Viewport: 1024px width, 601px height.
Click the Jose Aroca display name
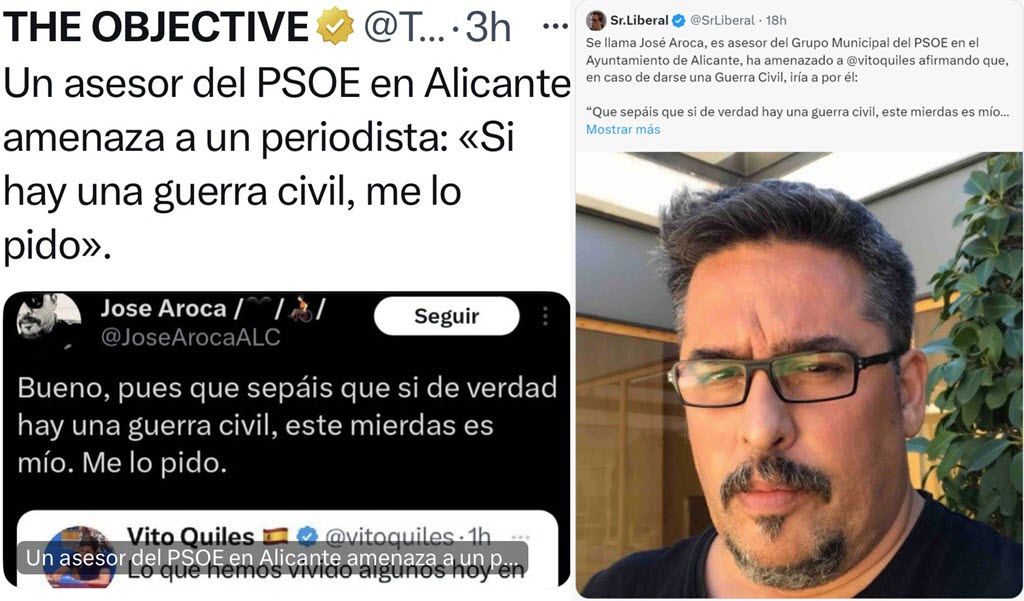coord(163,308)
